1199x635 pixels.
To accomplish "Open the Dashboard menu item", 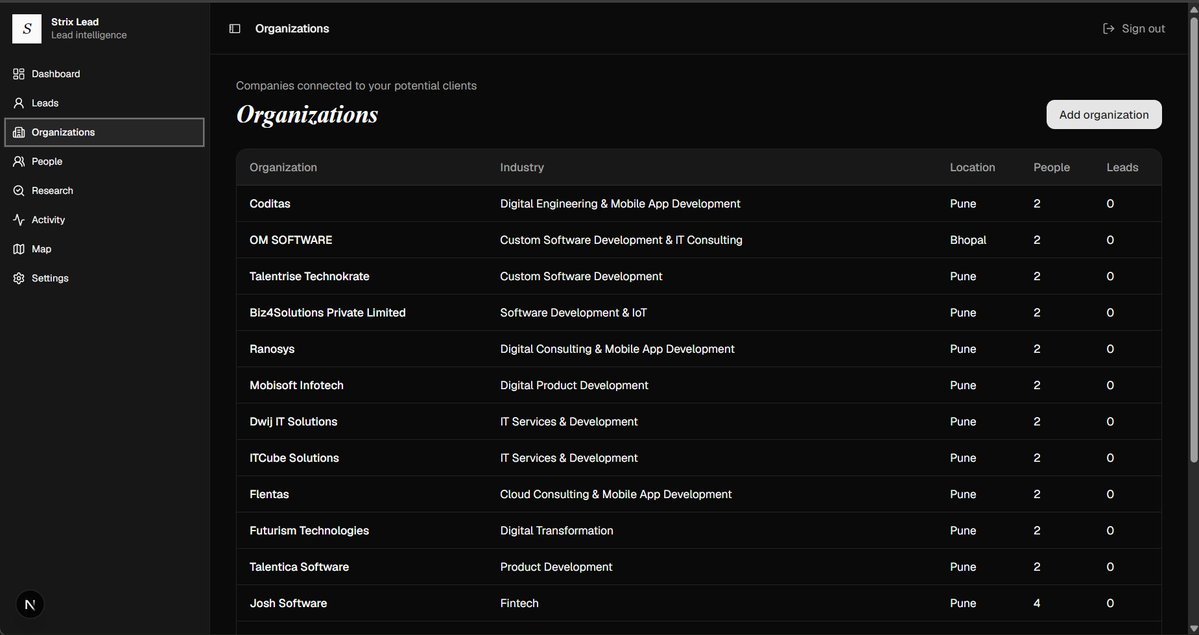I will click(x=104, y=74).
